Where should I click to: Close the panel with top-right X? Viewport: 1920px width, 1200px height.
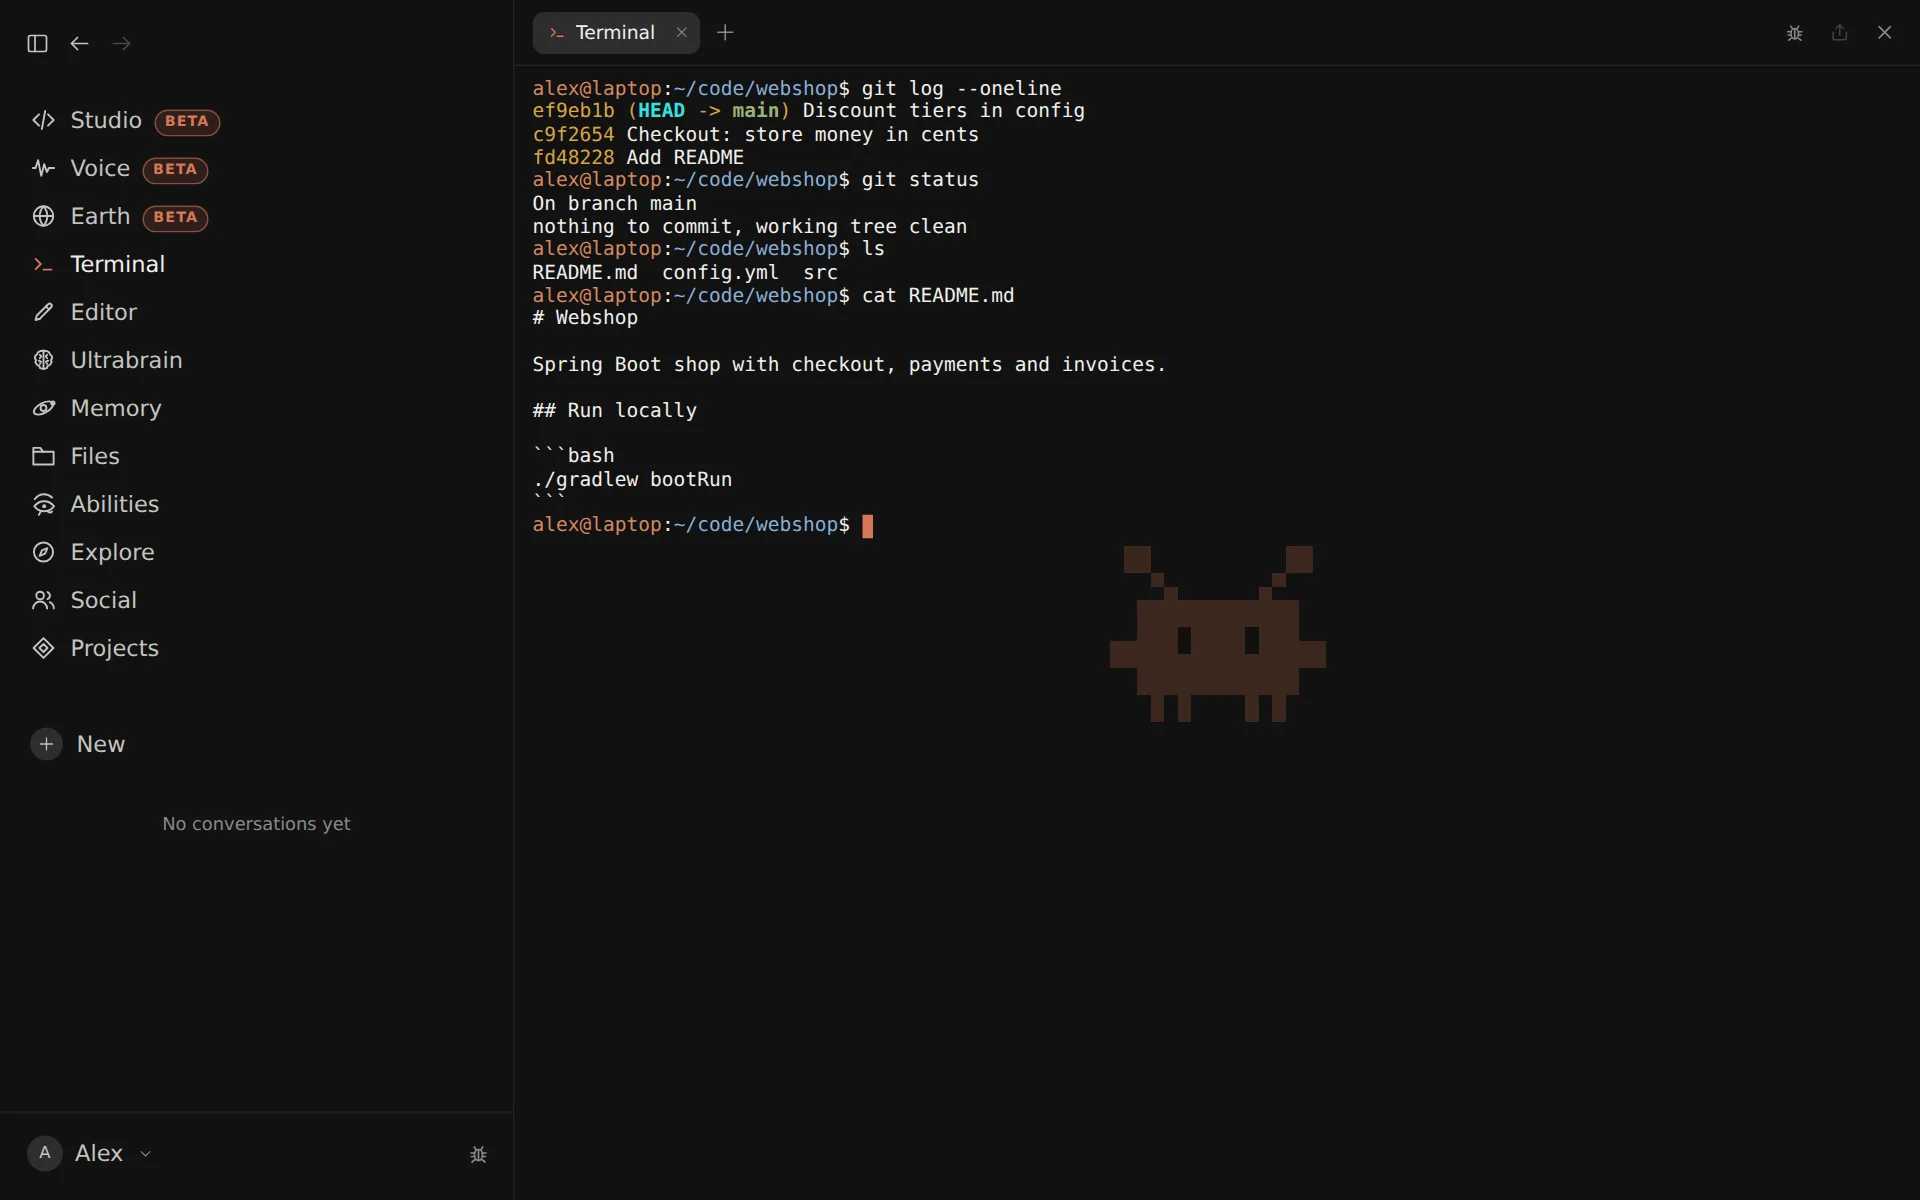point(1885,33)
